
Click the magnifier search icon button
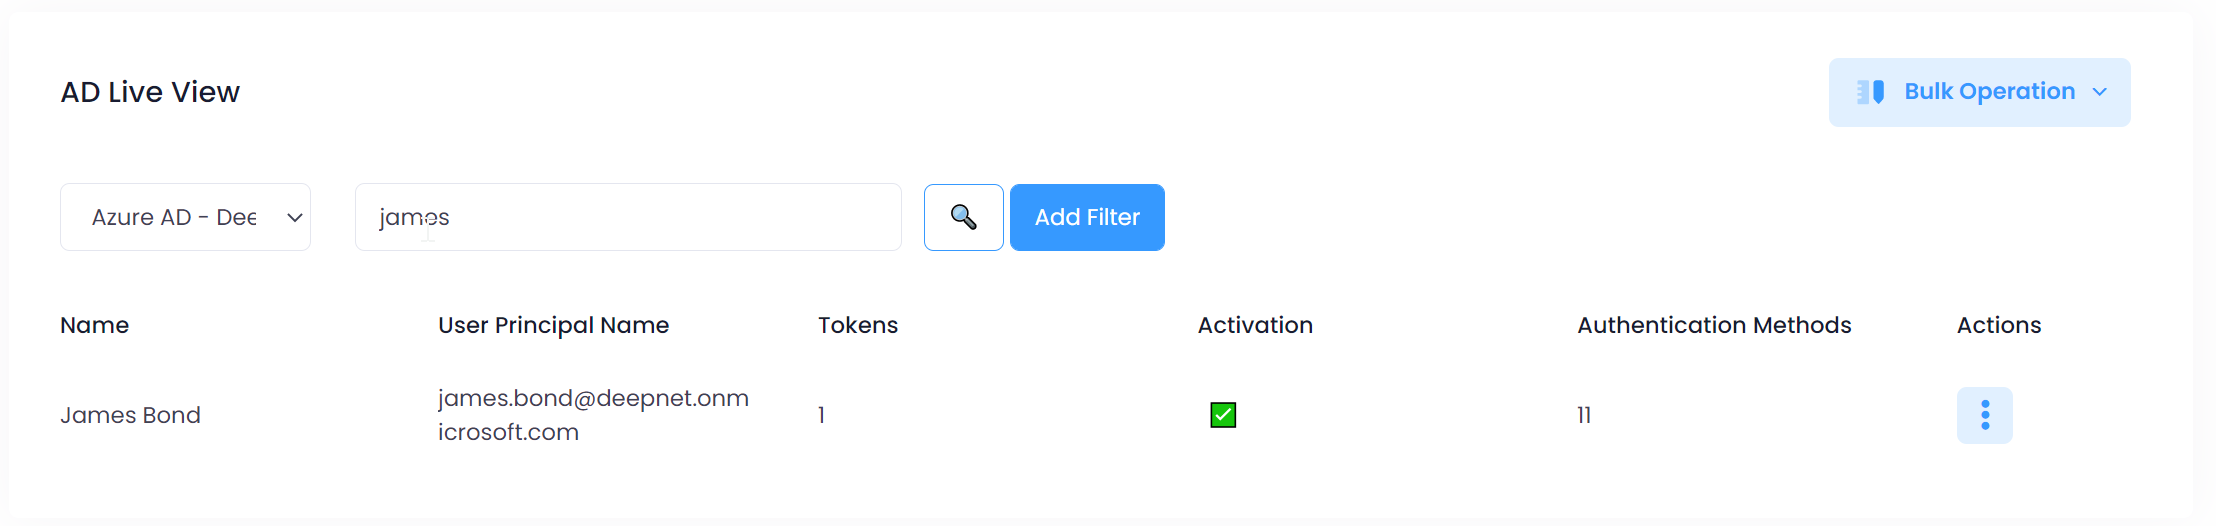[x=963, y=217]
